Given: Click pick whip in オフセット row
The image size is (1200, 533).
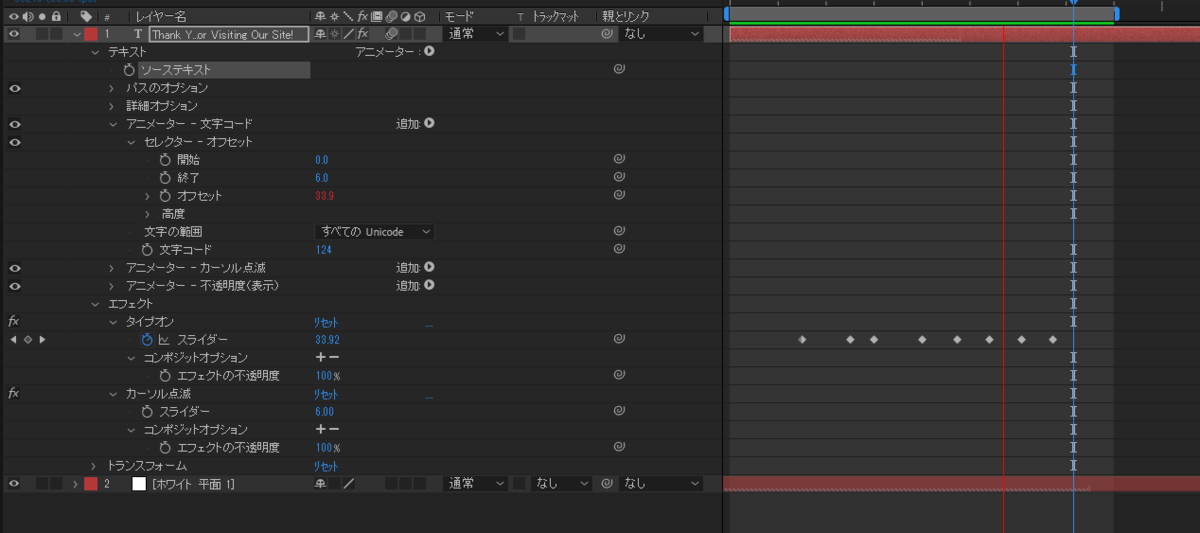Looking at the screenshot, I should [619, 196].
